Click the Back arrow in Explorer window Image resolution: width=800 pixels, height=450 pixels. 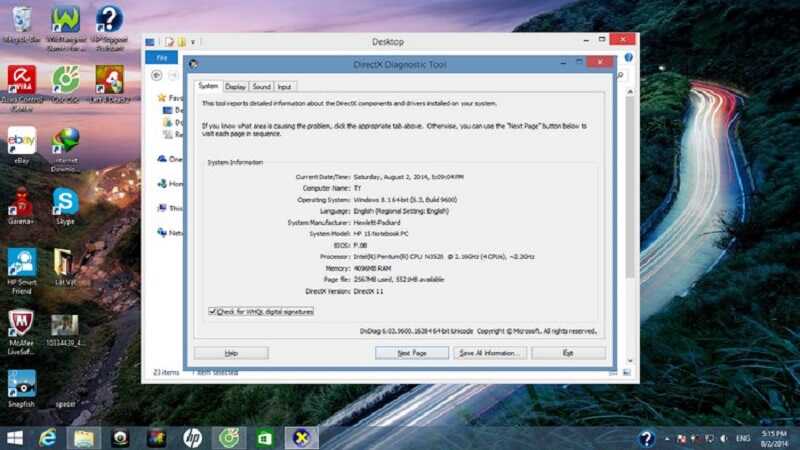point(157,76)
